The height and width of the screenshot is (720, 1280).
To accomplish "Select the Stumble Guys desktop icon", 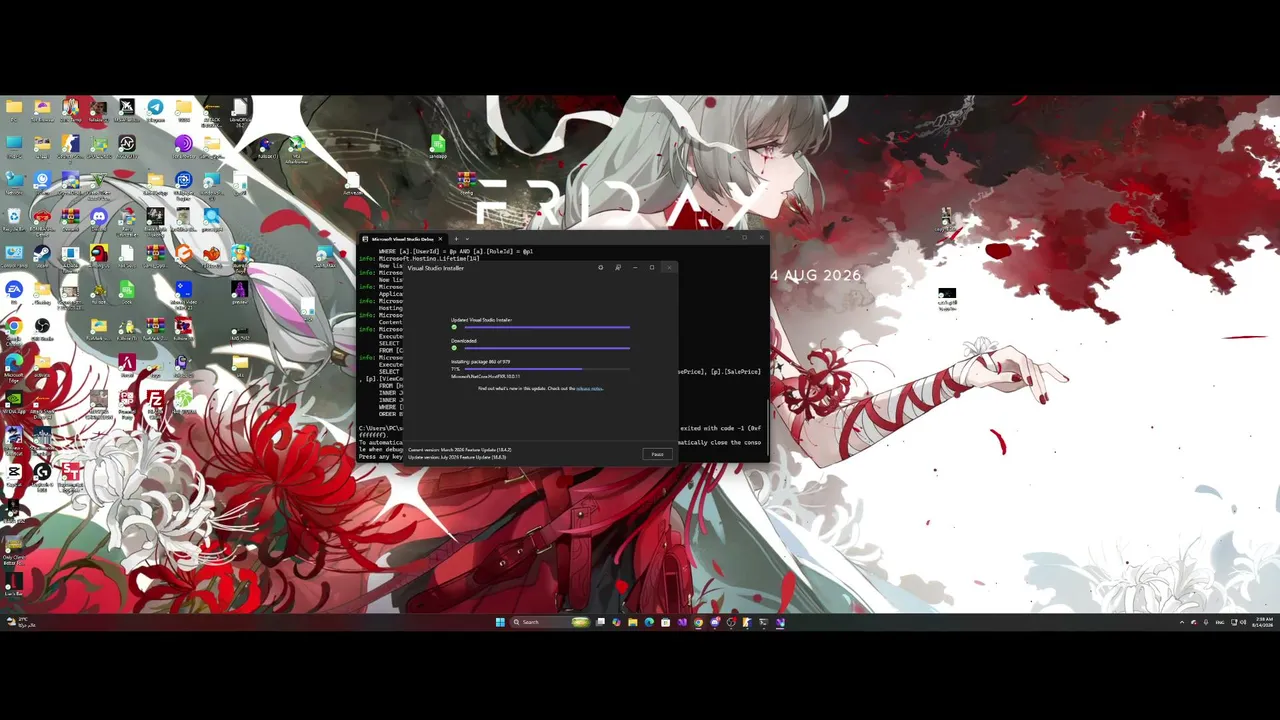I will (x=240, y=258).
